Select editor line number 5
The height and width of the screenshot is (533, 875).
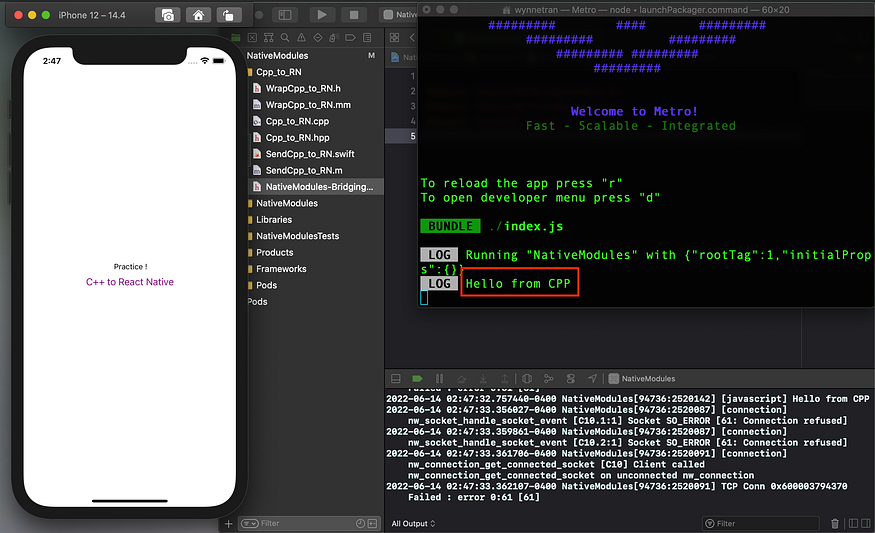click(412, 136)
